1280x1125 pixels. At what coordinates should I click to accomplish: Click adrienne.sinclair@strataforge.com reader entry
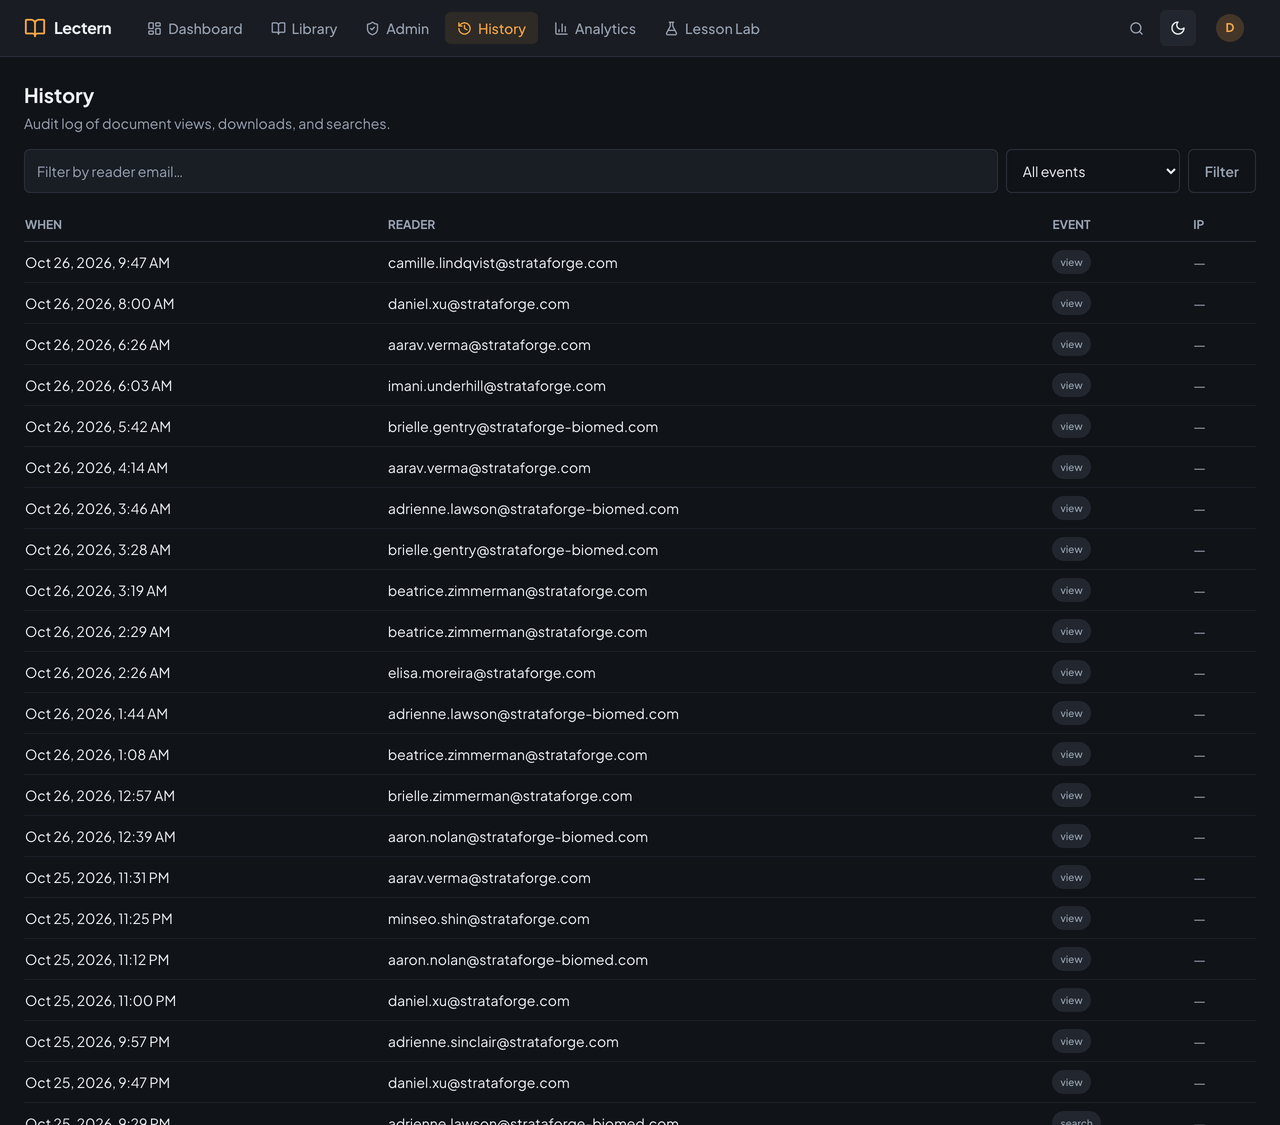coord(503,1042)
